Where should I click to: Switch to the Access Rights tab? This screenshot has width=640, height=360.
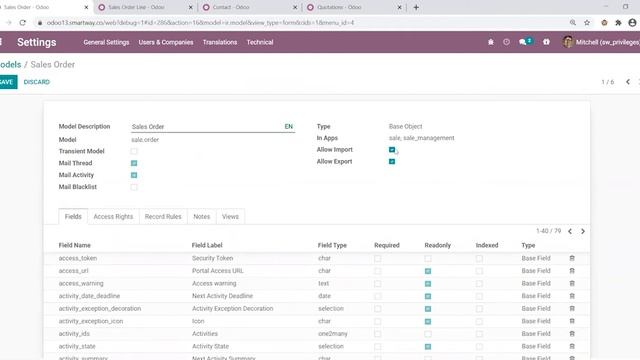coord(113,217)
